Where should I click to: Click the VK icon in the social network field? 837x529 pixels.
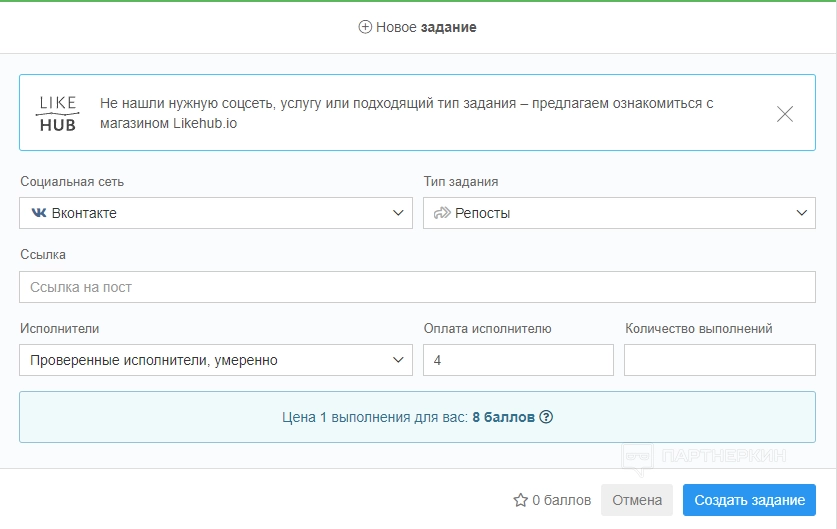click(39, 213)
